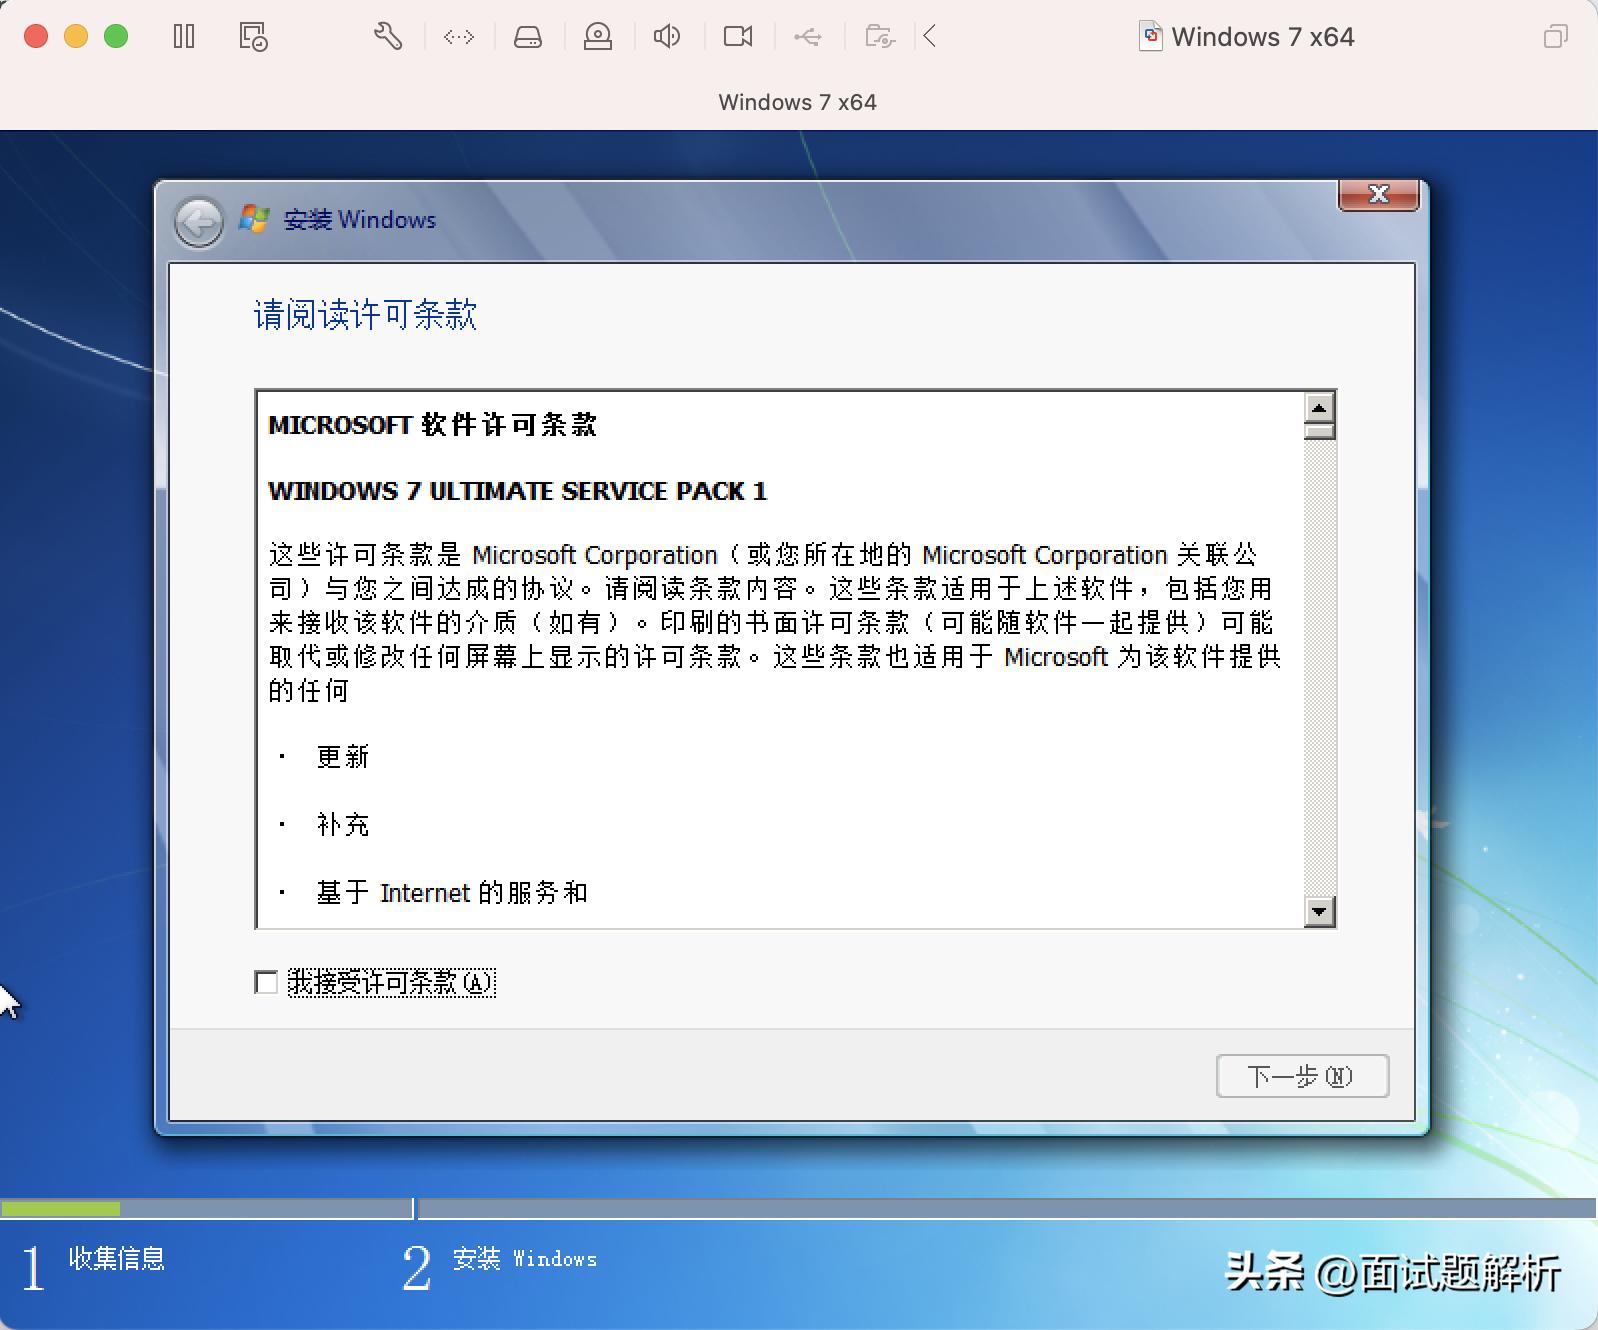Open virtual machine settings wrench
The height and width of the screenshot is (1330, 1598).
(x=388, y=37)
